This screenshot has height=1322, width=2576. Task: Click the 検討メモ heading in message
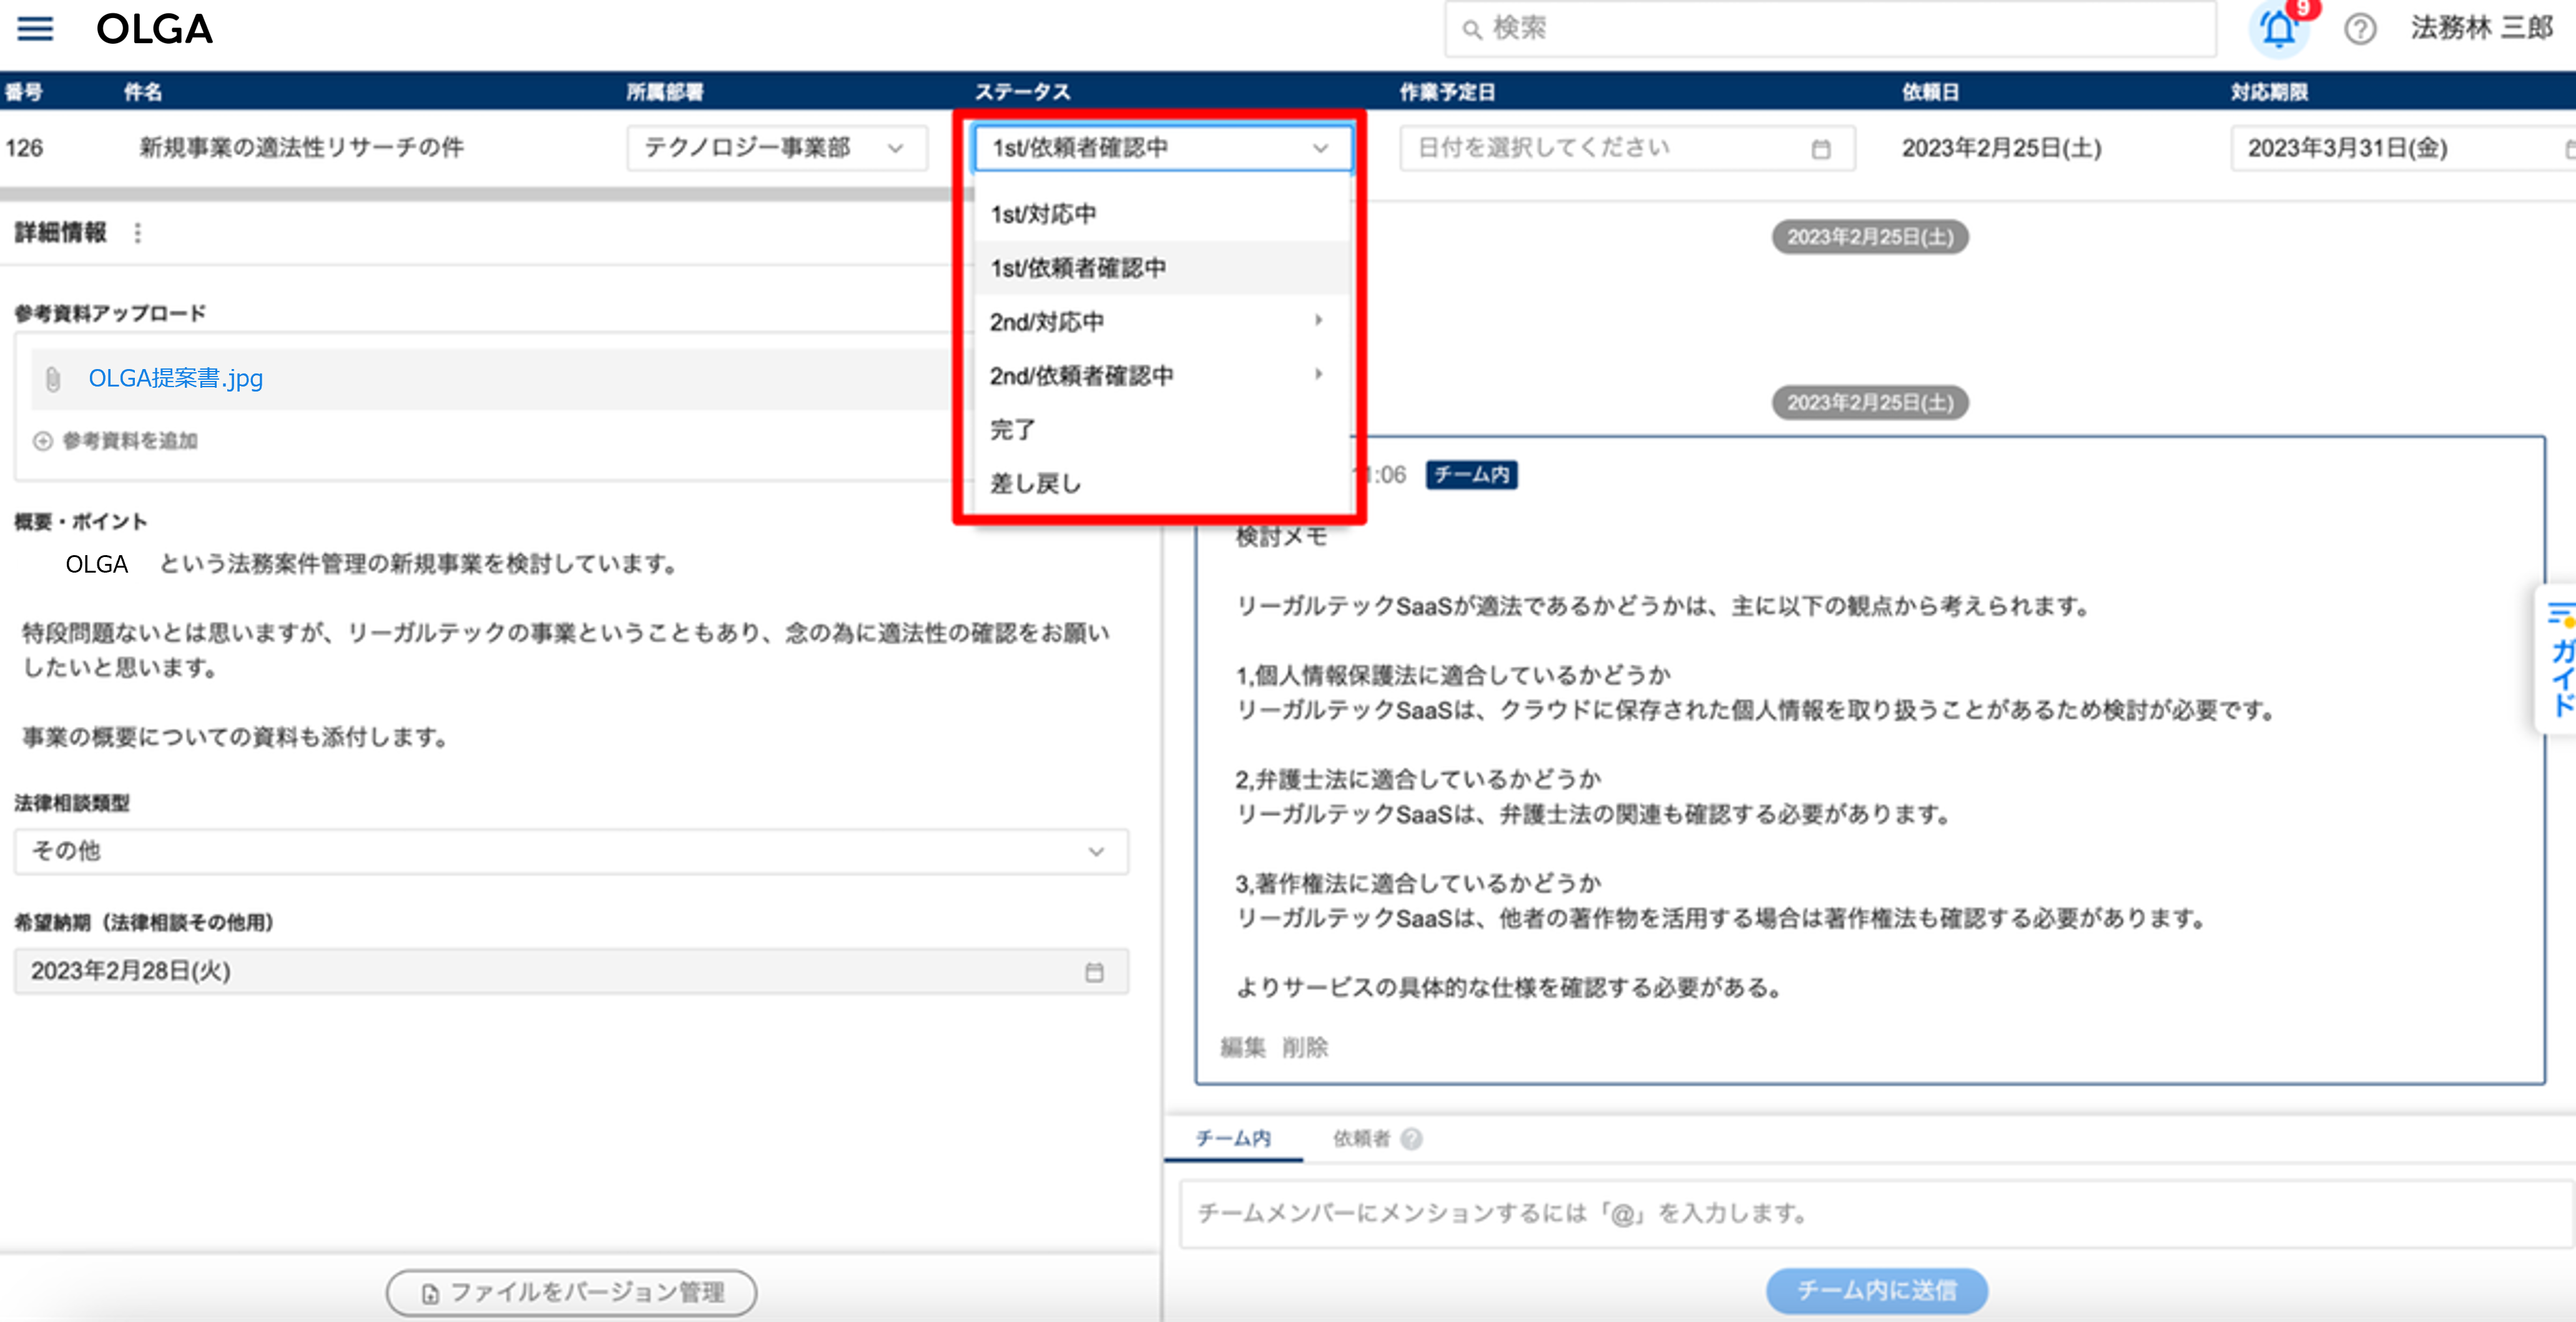point(1281,537)
